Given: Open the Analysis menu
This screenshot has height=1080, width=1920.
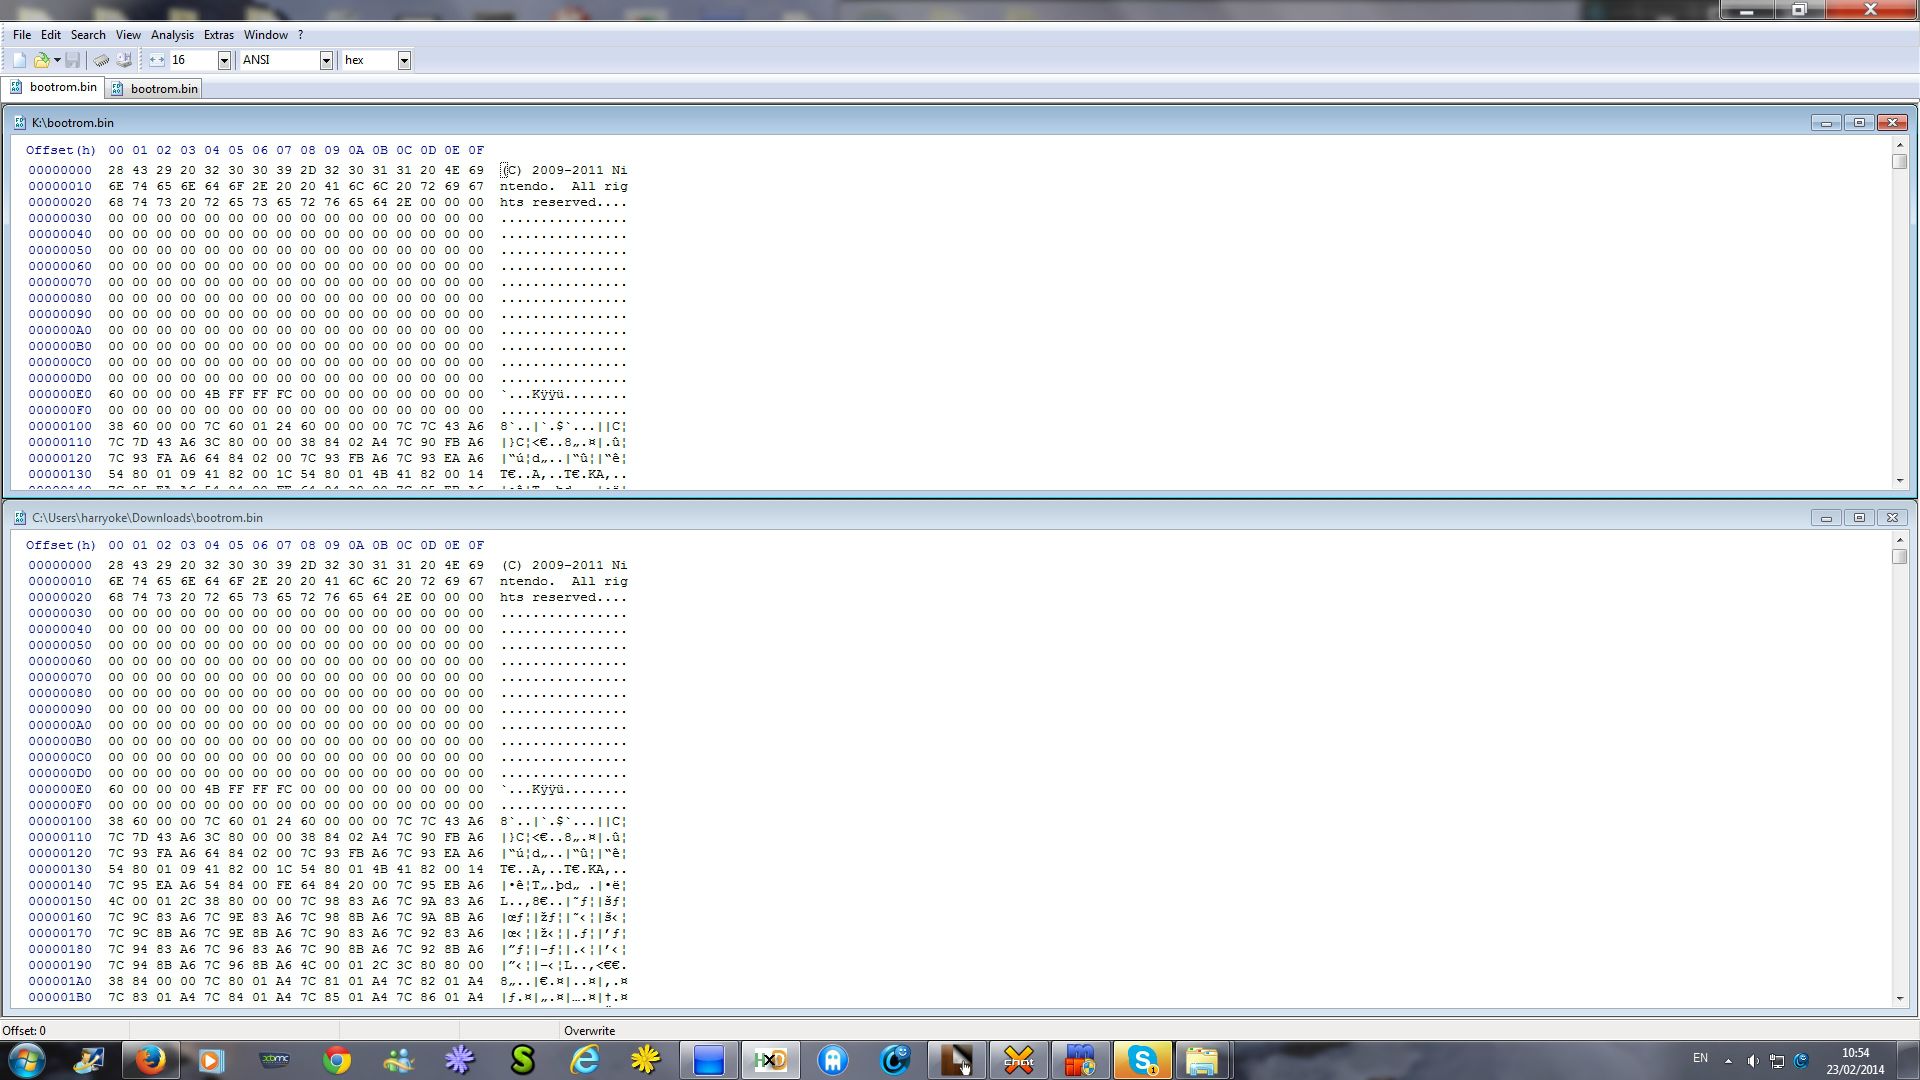Looking at the screenshot, I should (x=172, y=35).
